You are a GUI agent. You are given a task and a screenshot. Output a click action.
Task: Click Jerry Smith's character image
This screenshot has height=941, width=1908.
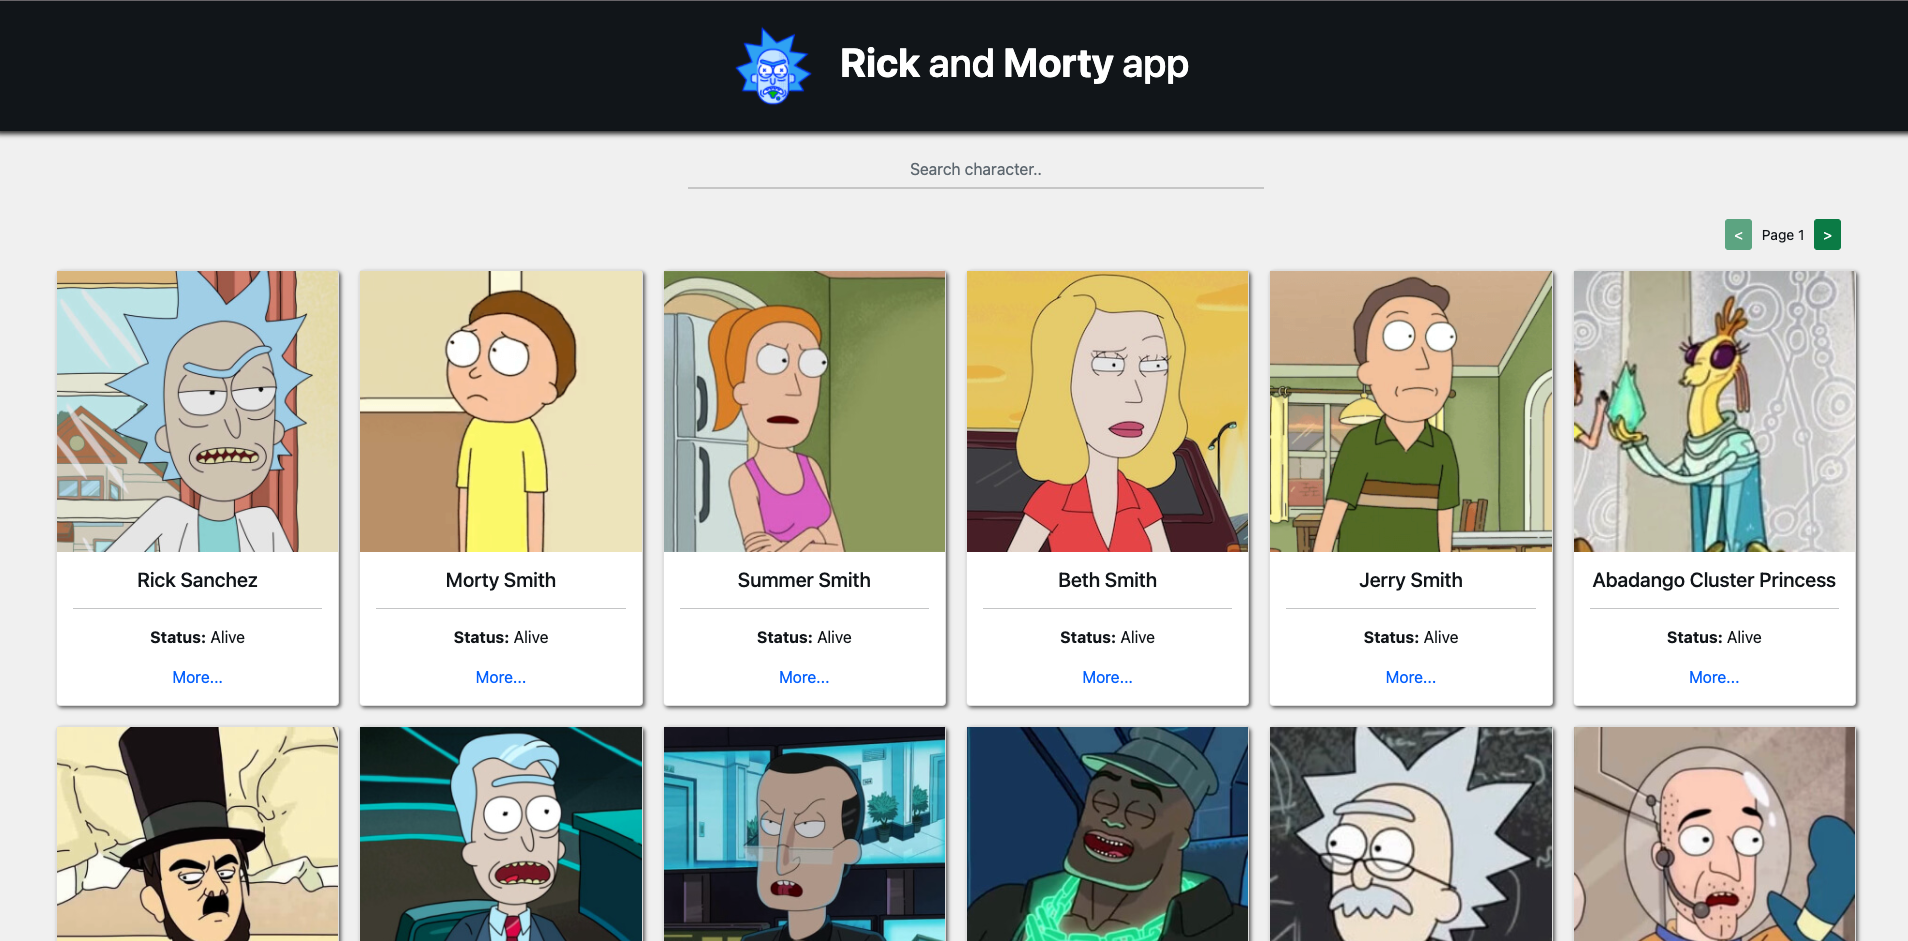[x=1410, y=411]
